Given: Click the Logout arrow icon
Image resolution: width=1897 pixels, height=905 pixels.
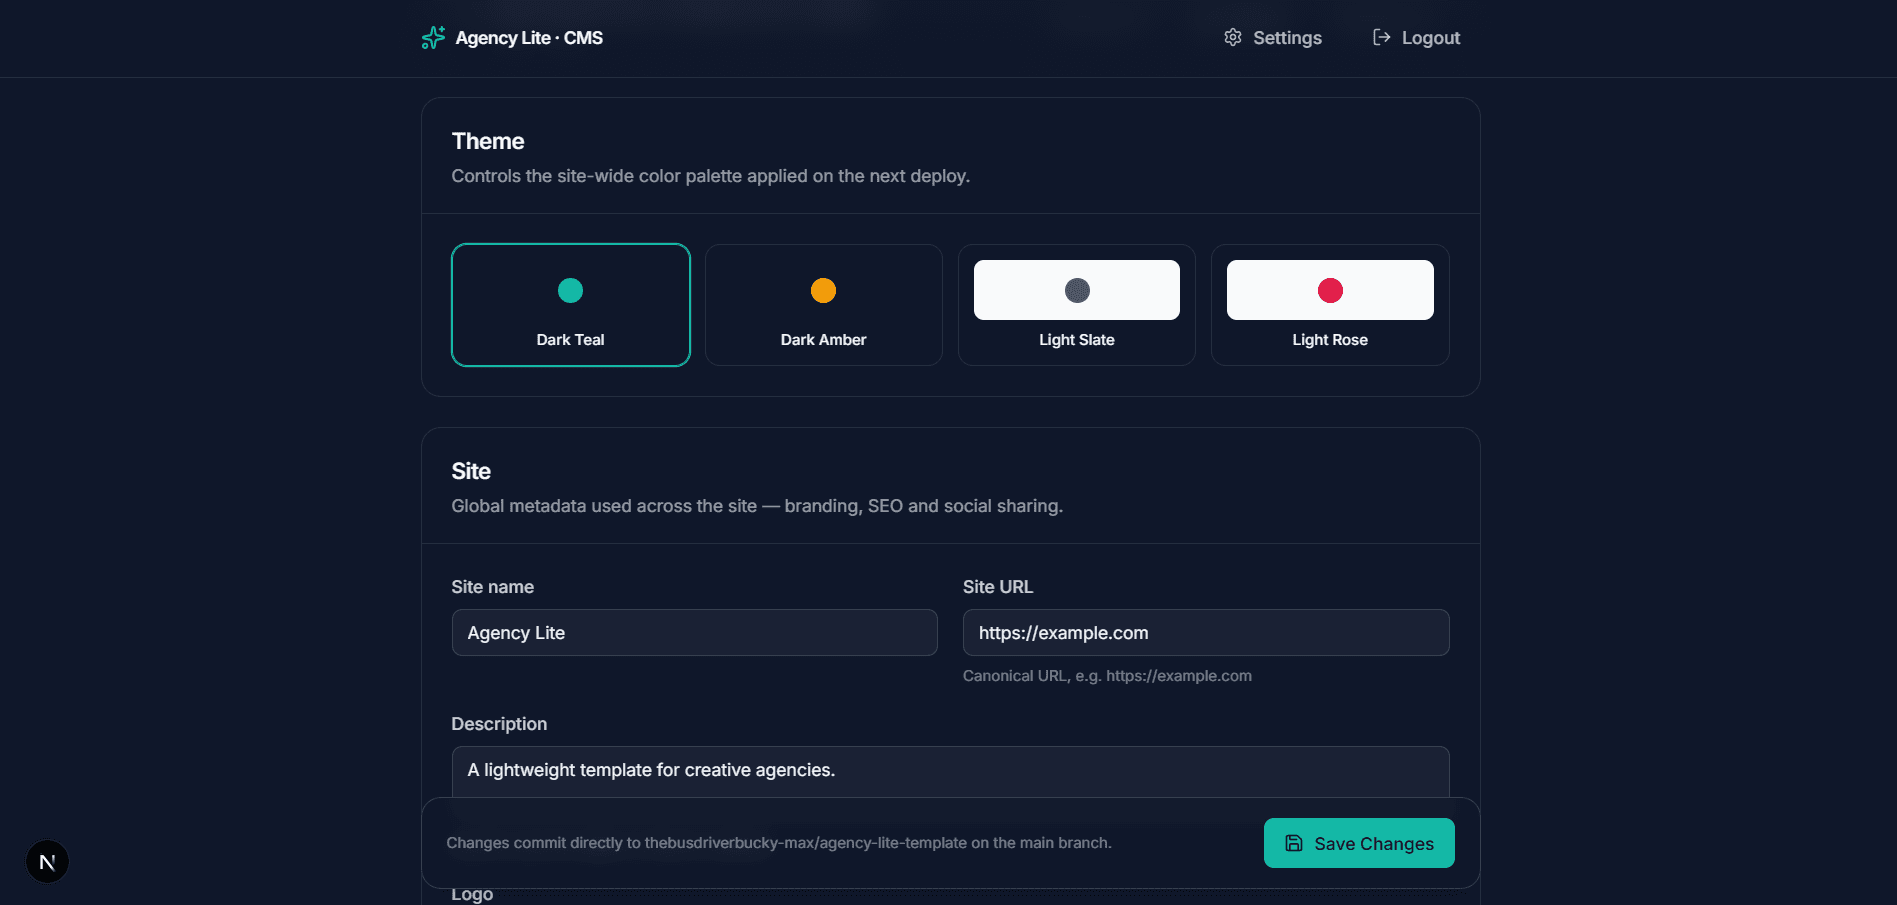Looking at the screenshot, I should [x=1381, y=37].
